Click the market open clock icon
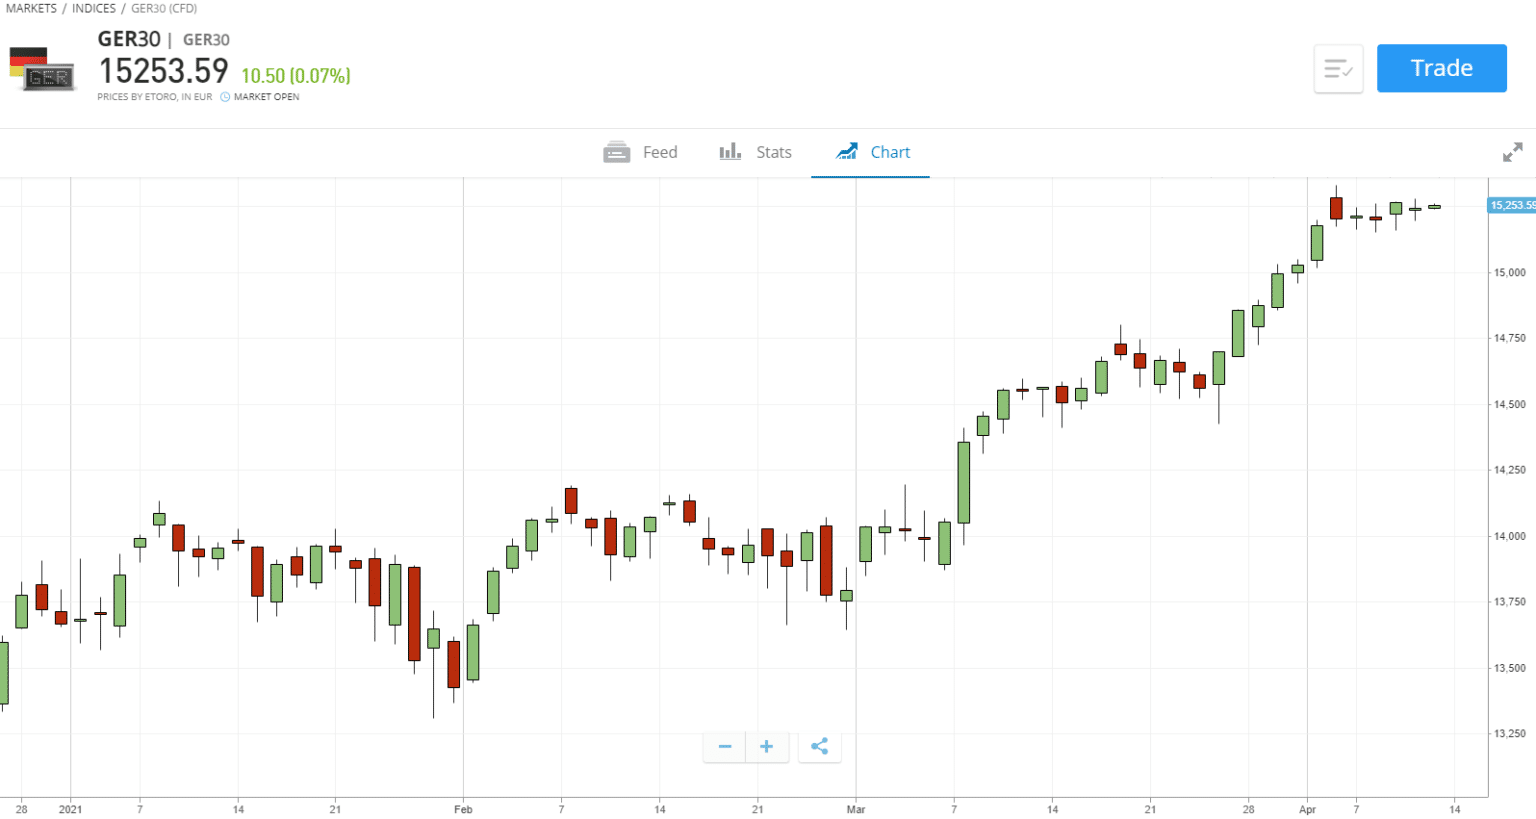 point(225,97)
